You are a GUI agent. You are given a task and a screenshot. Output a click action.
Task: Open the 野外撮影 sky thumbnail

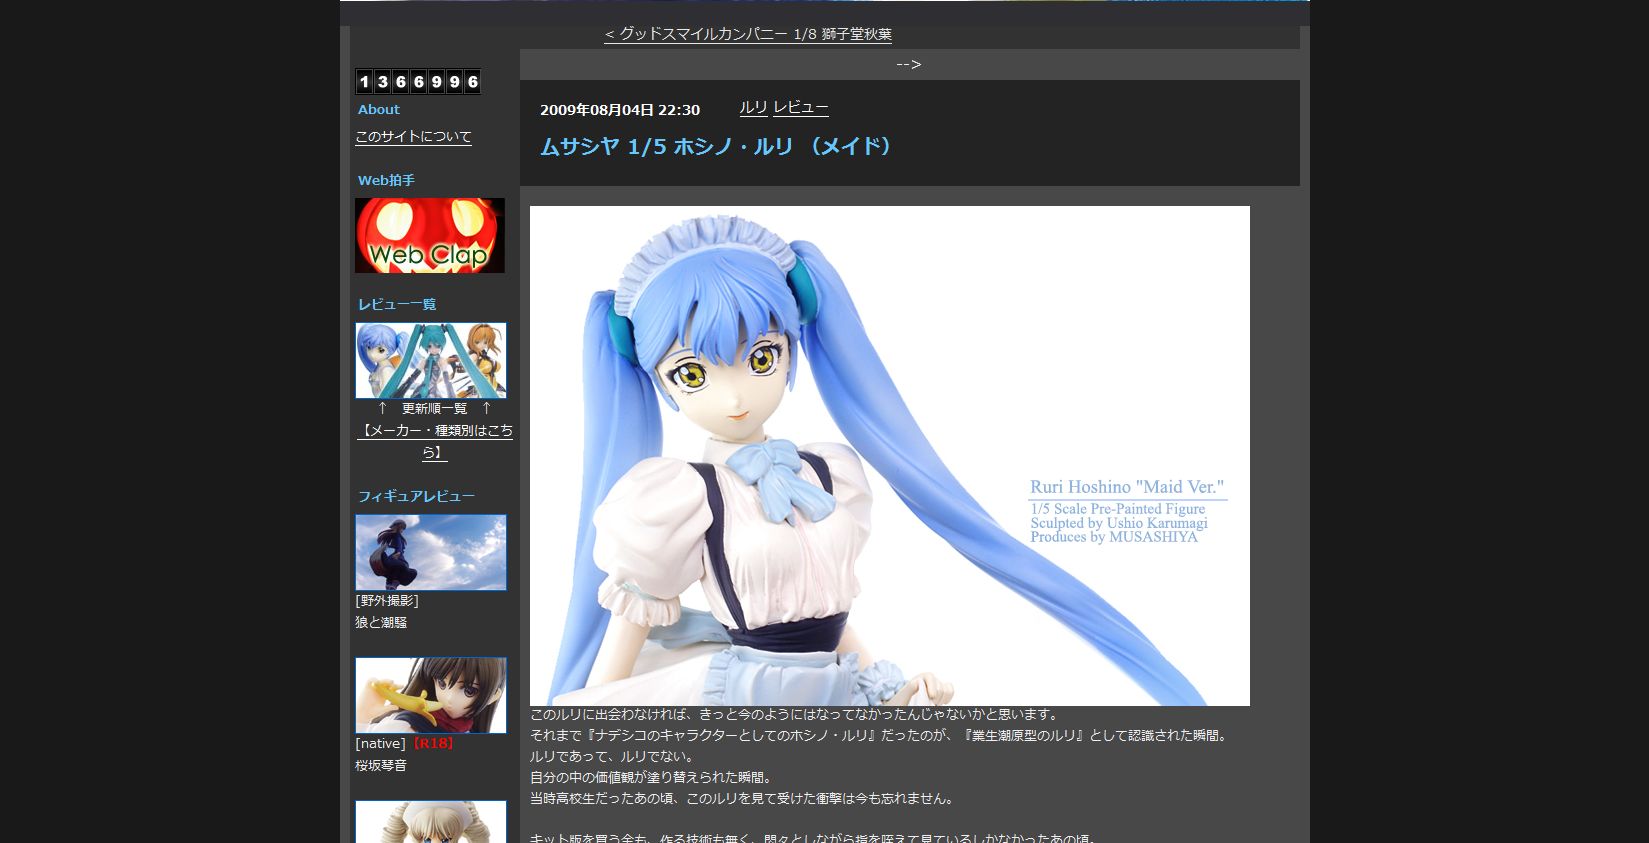[x=431, y=553]
